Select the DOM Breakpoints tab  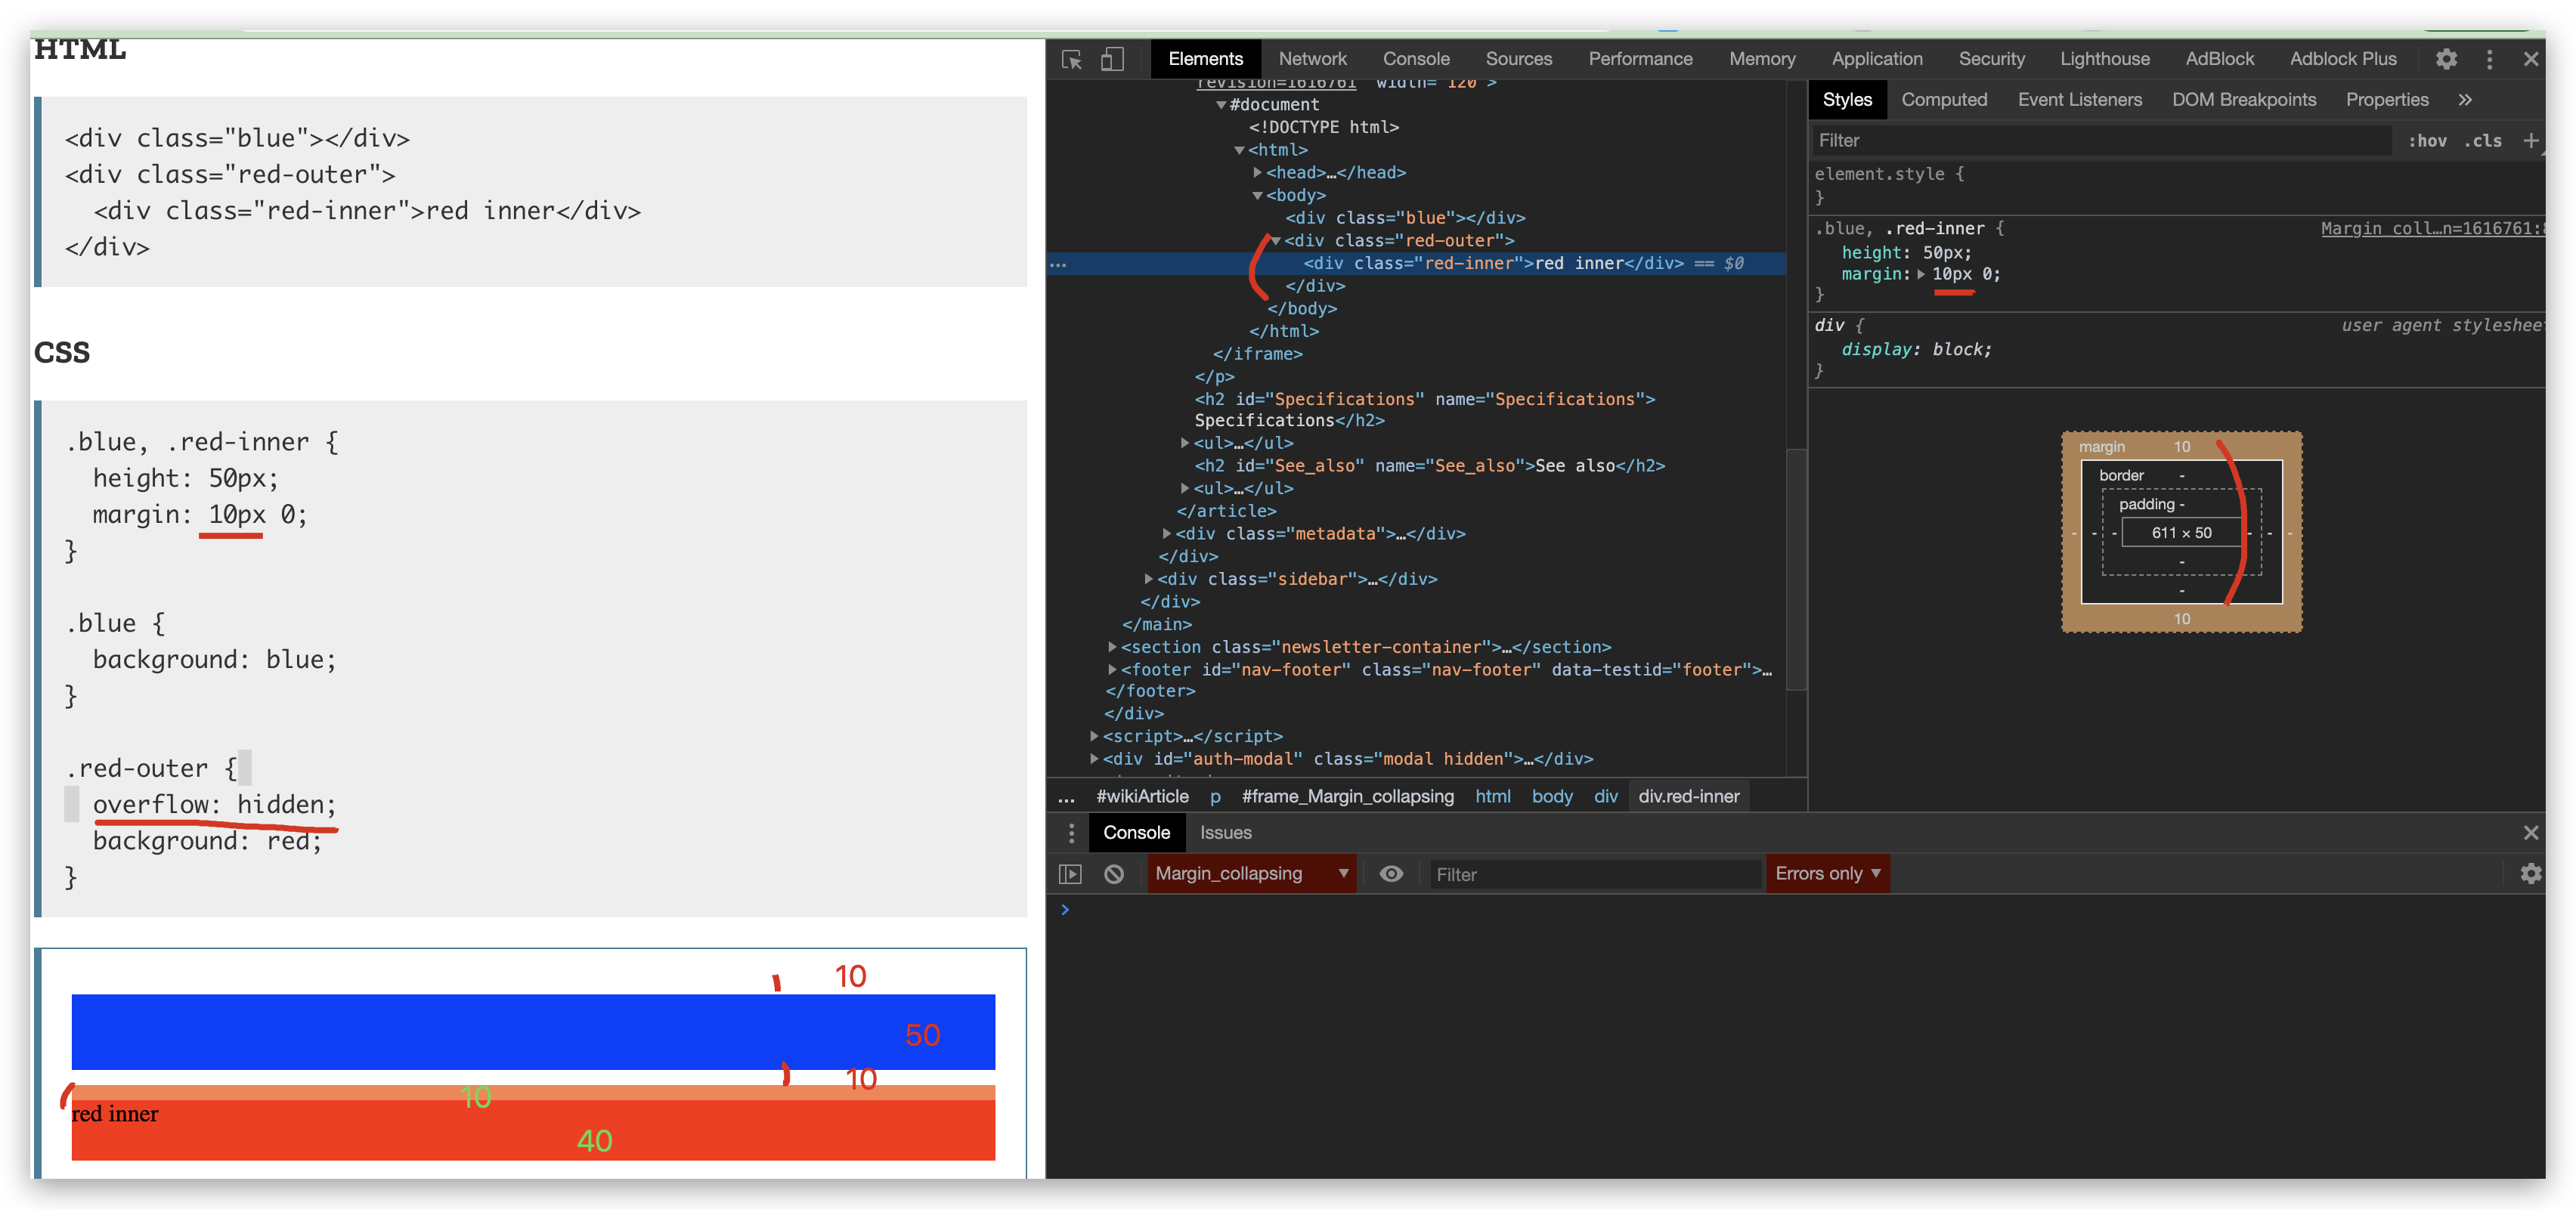pyautogui.click(x=2243, y=100)
